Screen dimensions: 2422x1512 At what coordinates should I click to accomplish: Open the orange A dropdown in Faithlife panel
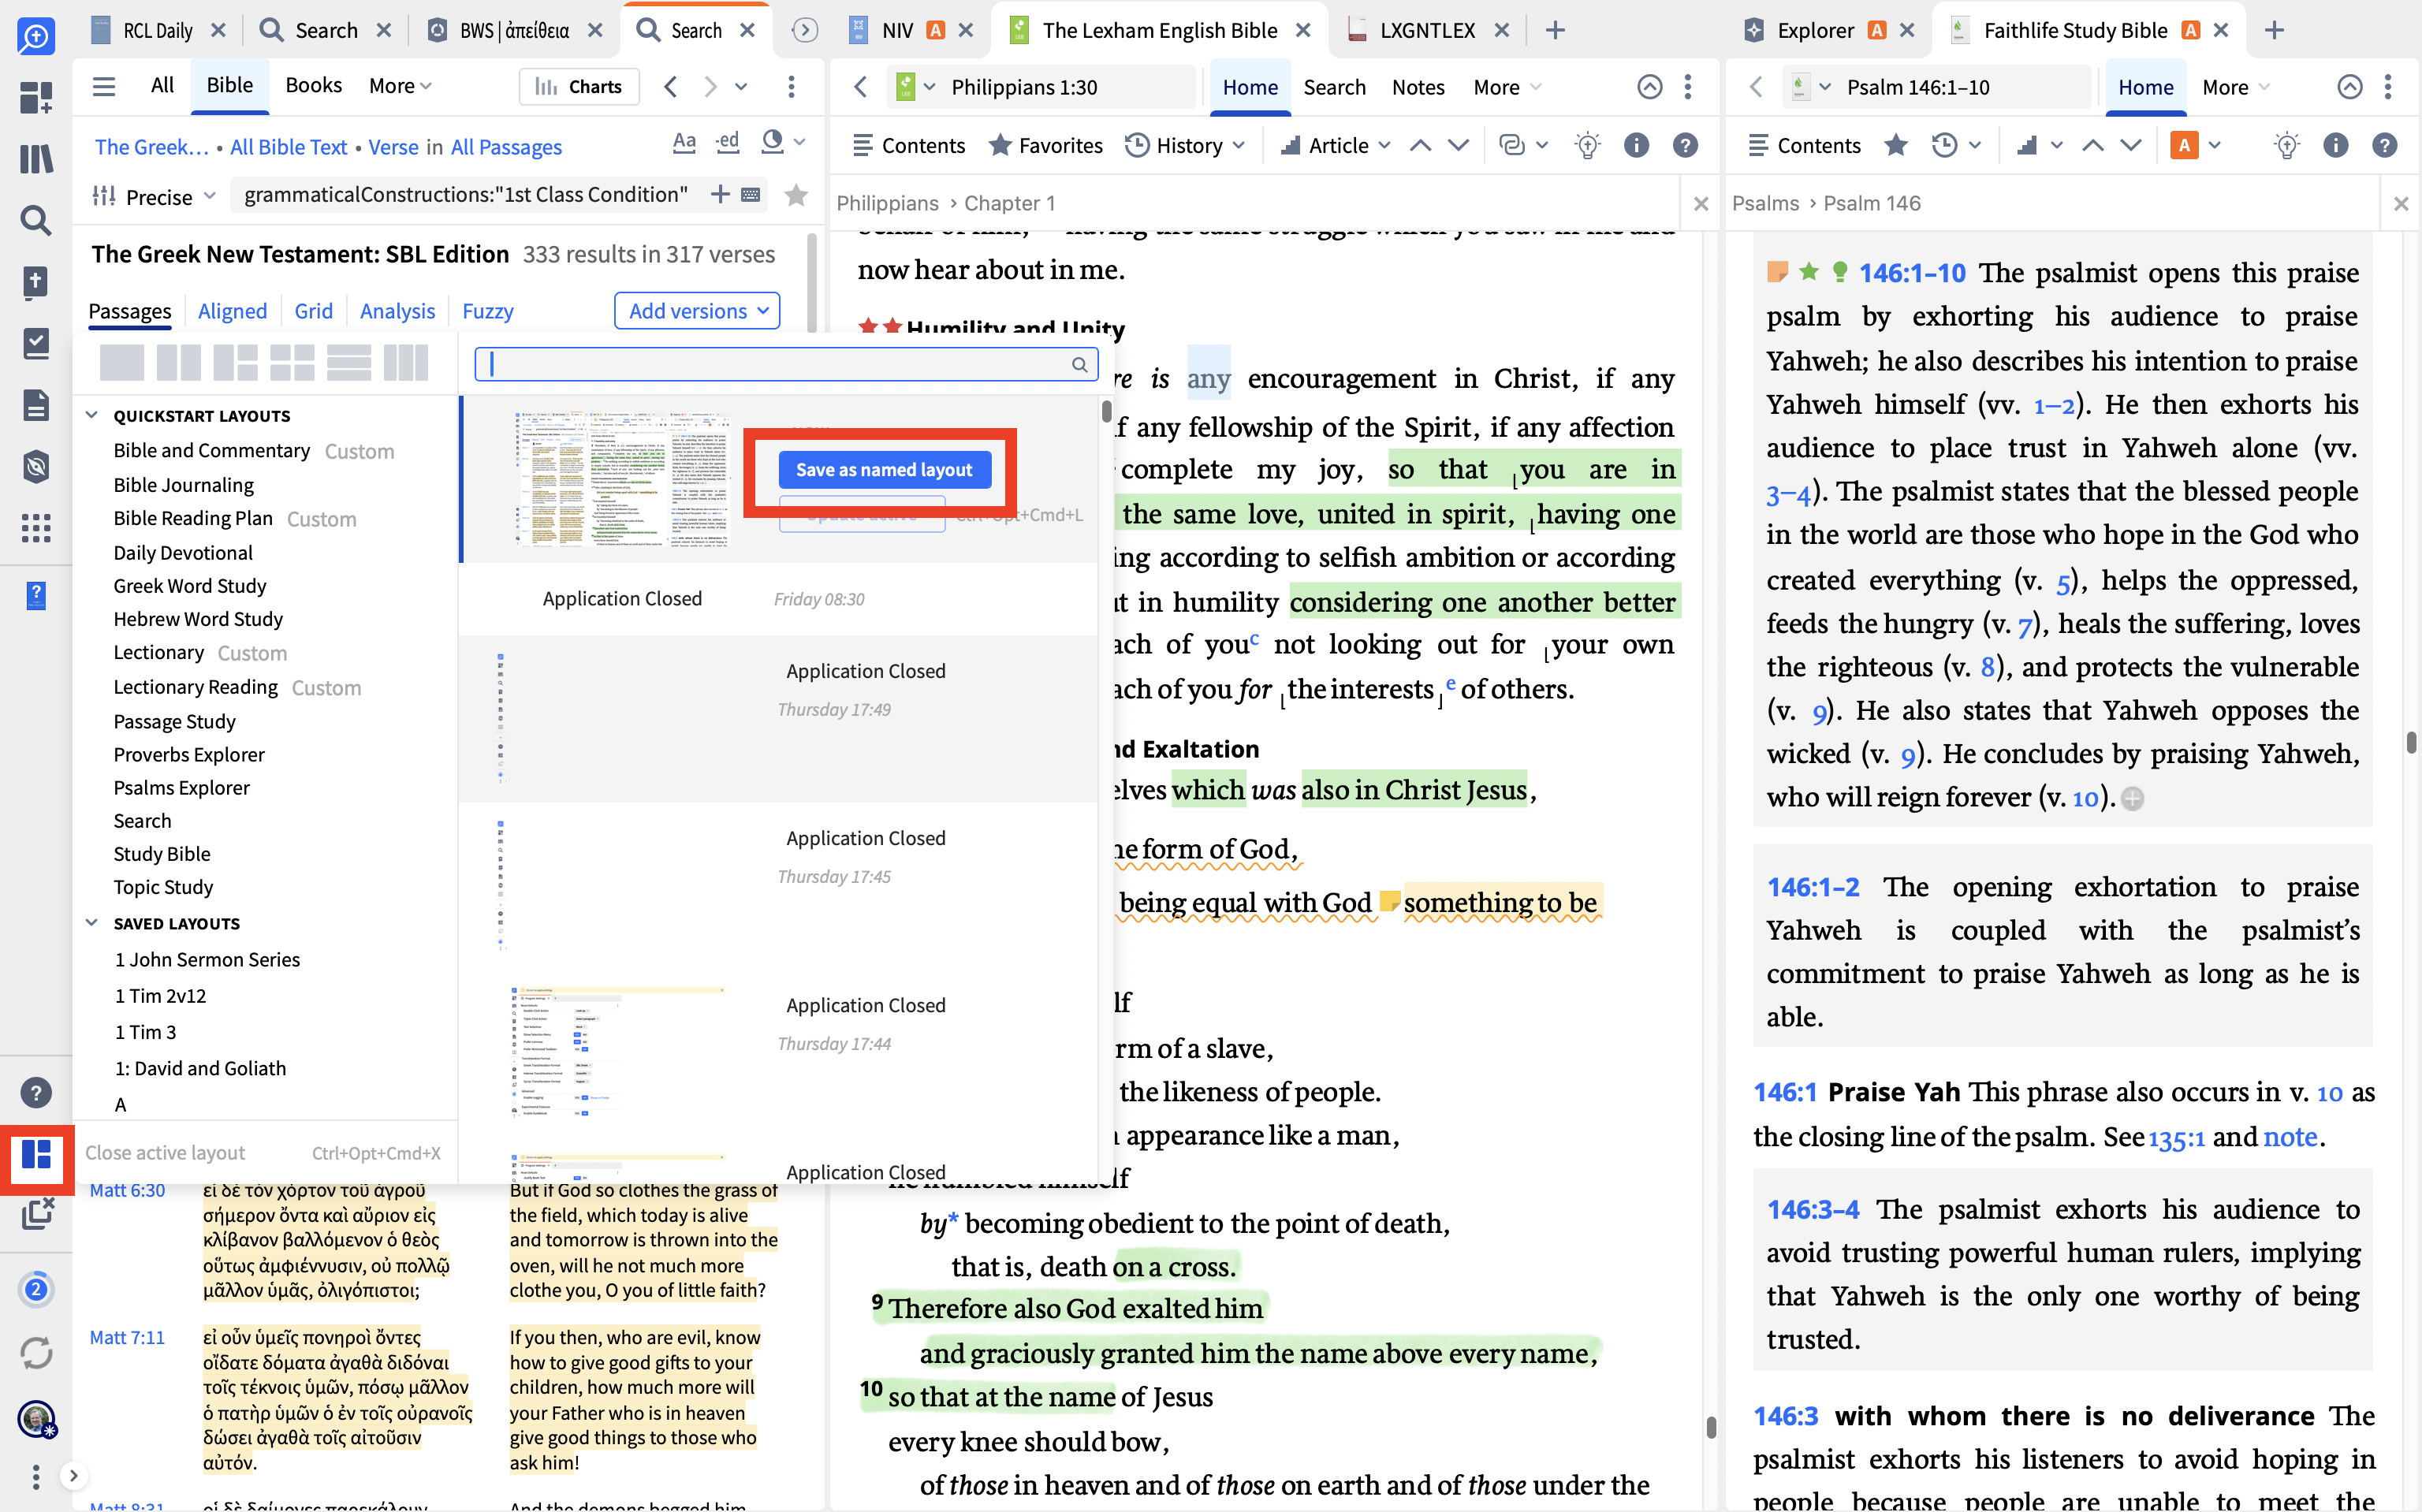tap(2196, 146)
